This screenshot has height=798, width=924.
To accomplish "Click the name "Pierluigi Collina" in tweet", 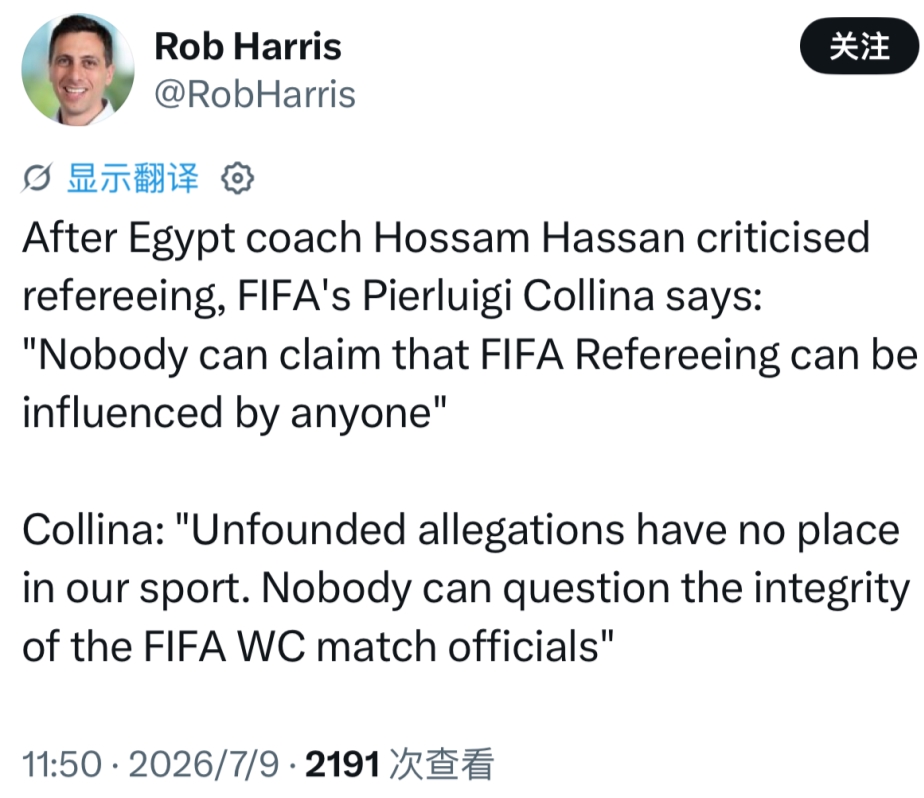I will (x=508, y=296).
